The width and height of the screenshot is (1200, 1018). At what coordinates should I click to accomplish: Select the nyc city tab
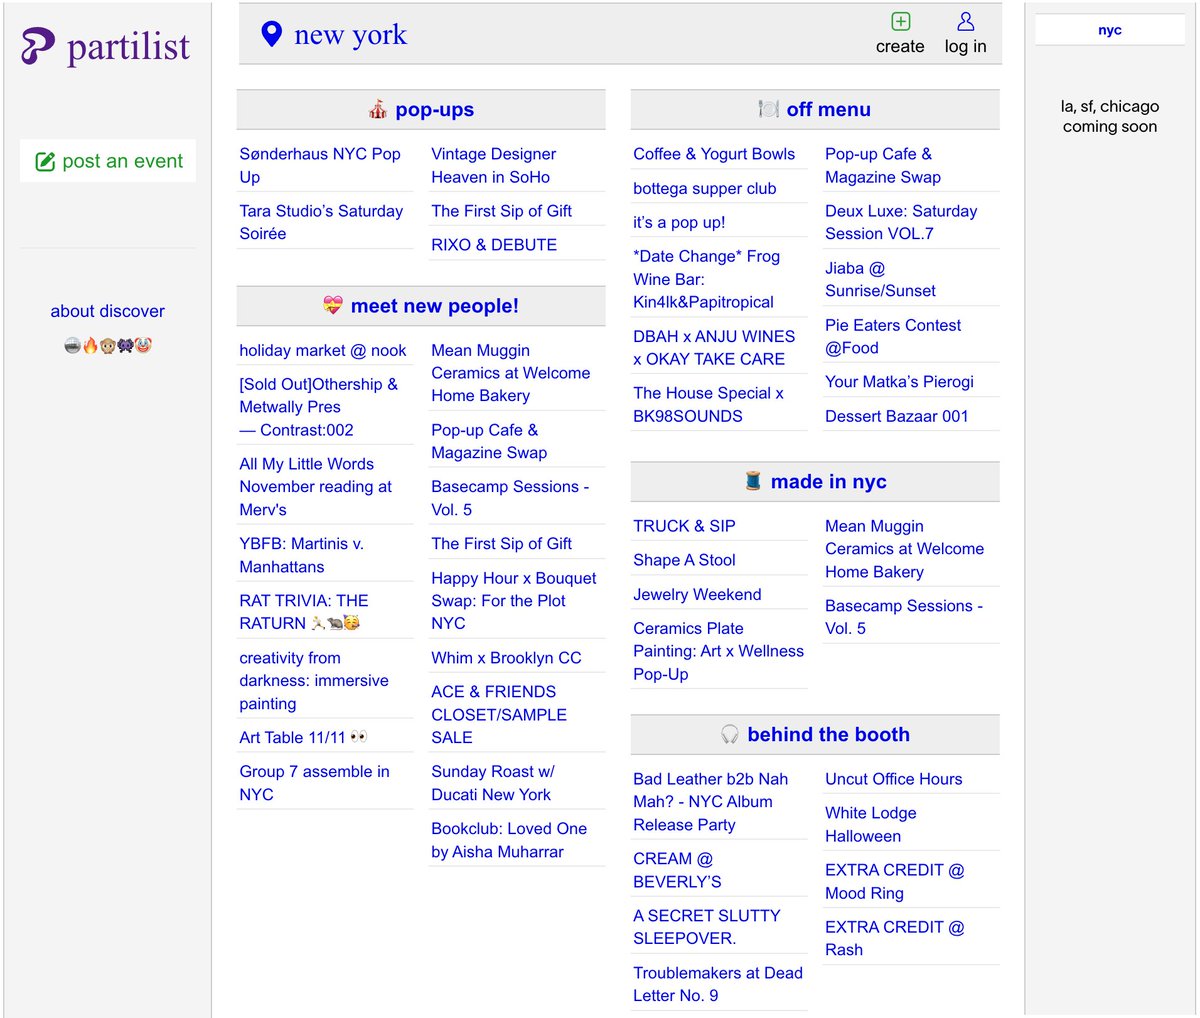point(1110,30)
